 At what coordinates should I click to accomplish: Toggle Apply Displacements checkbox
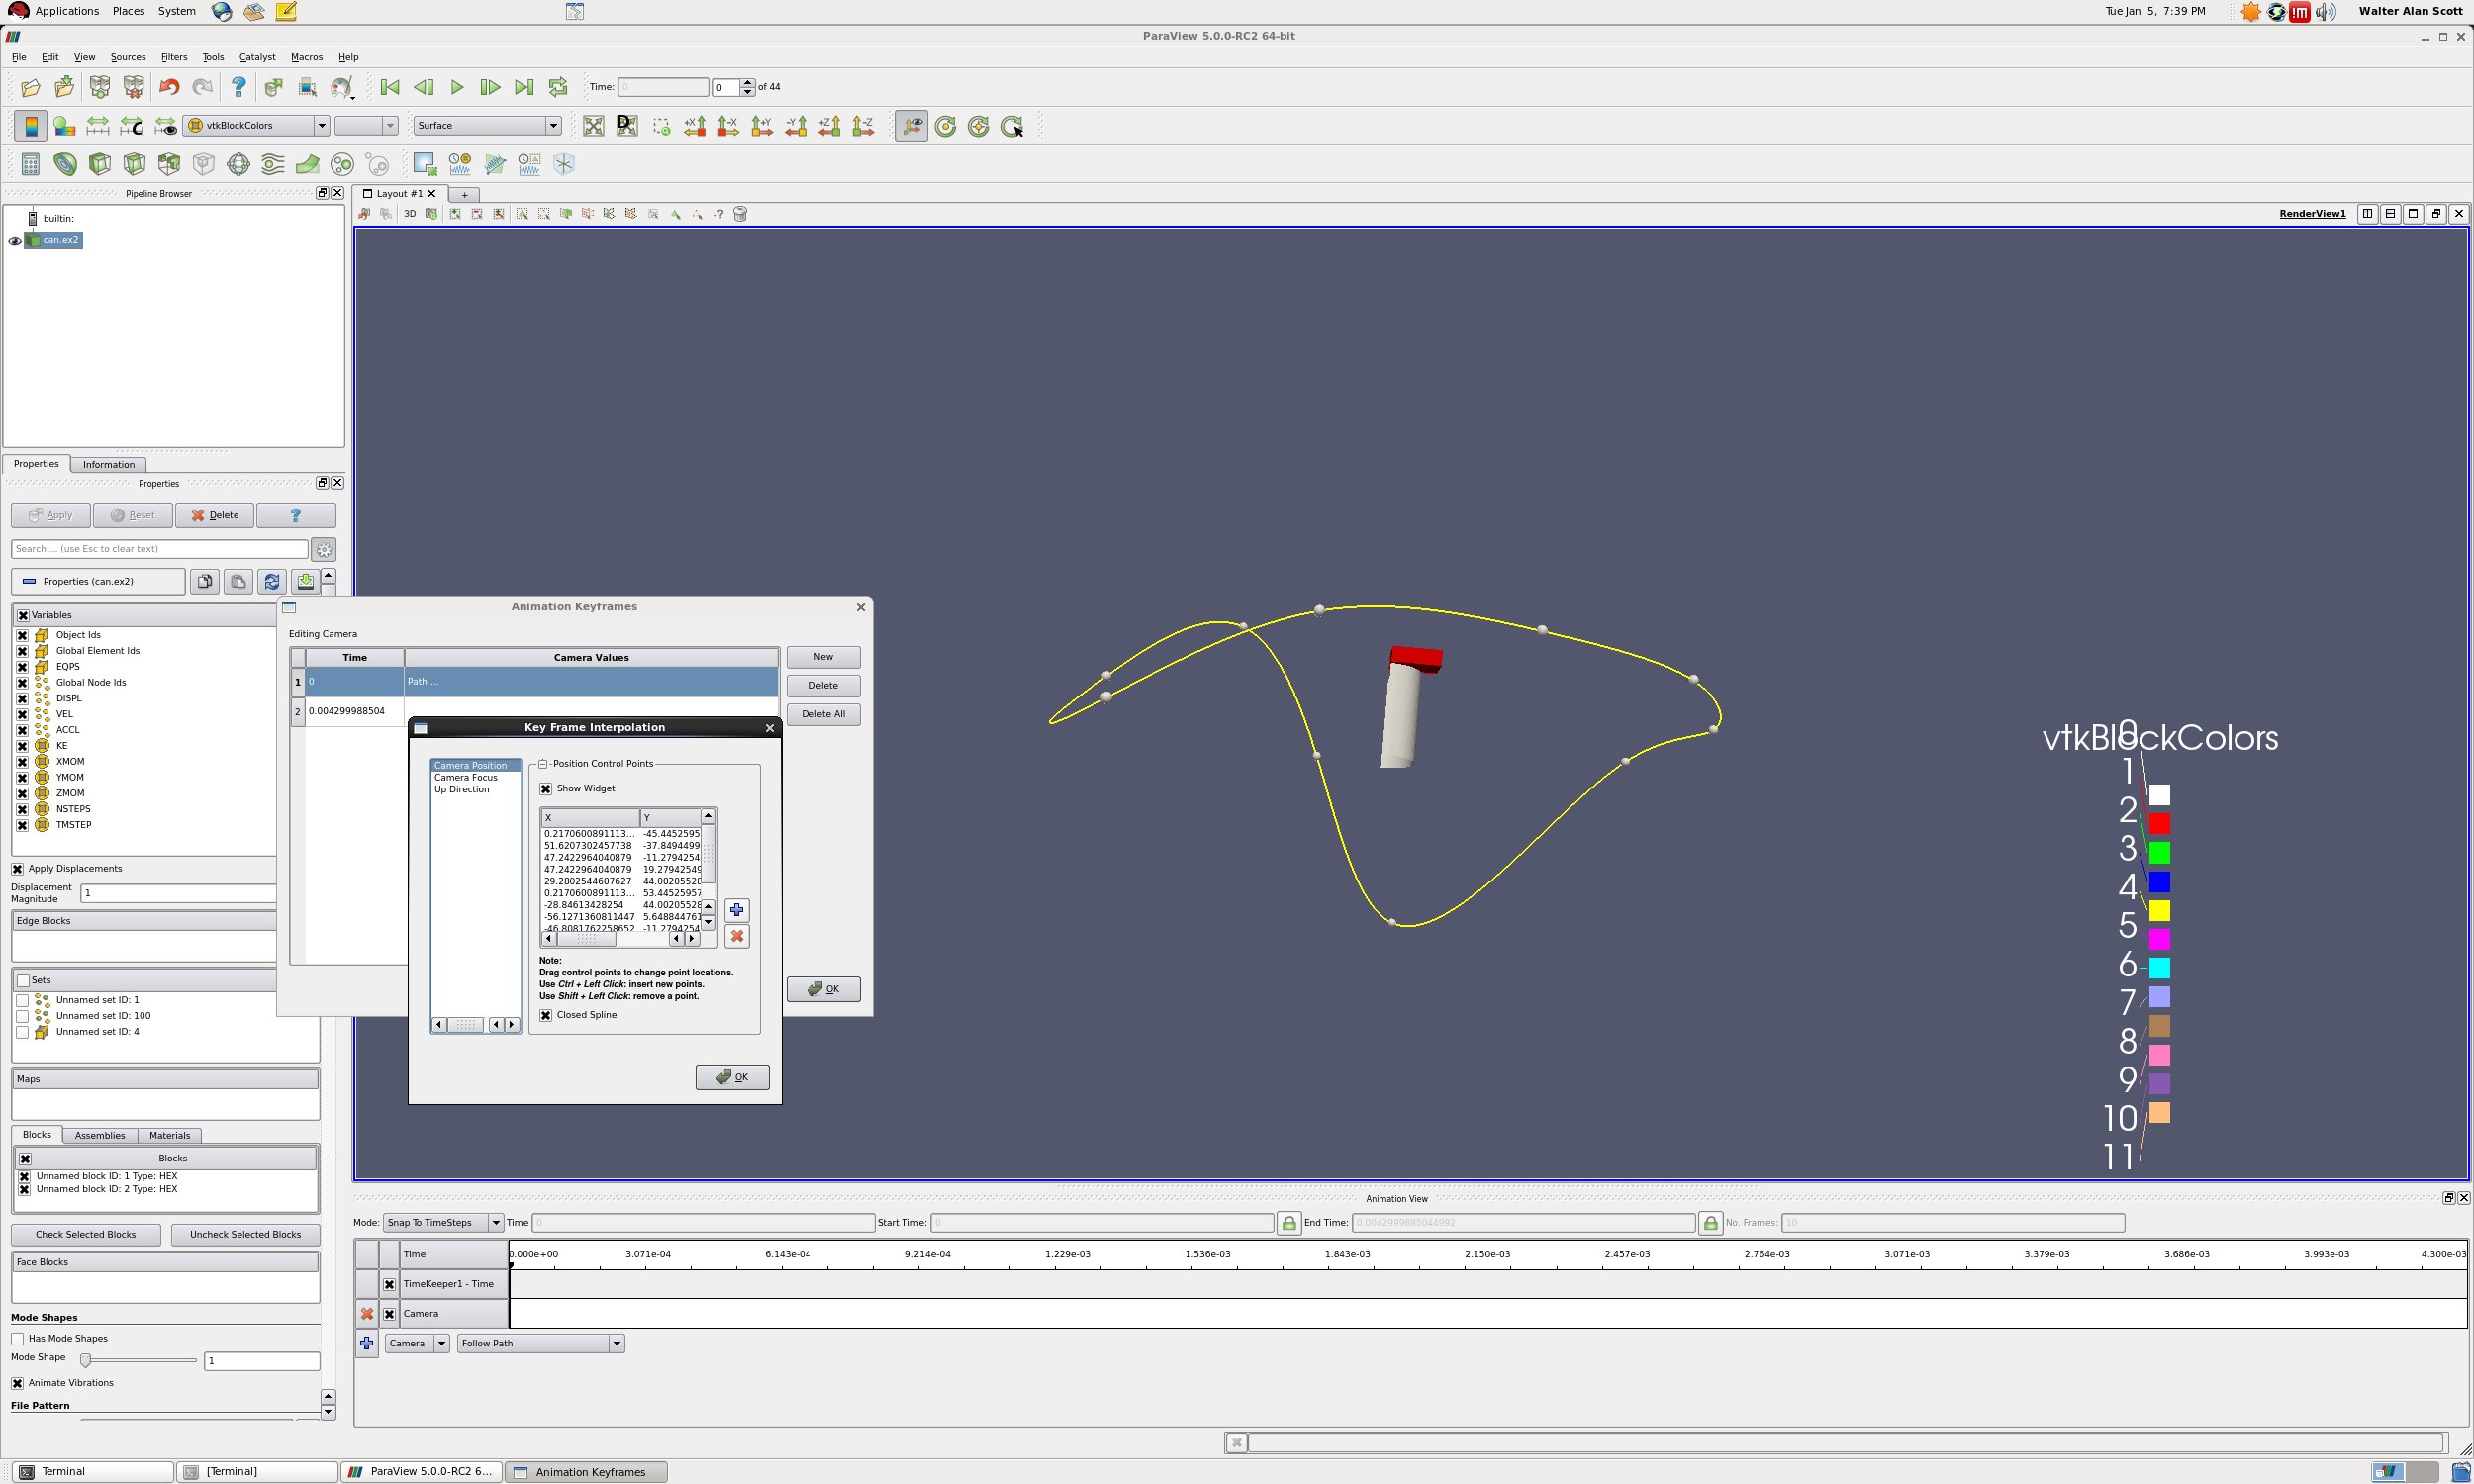[17, 869]
